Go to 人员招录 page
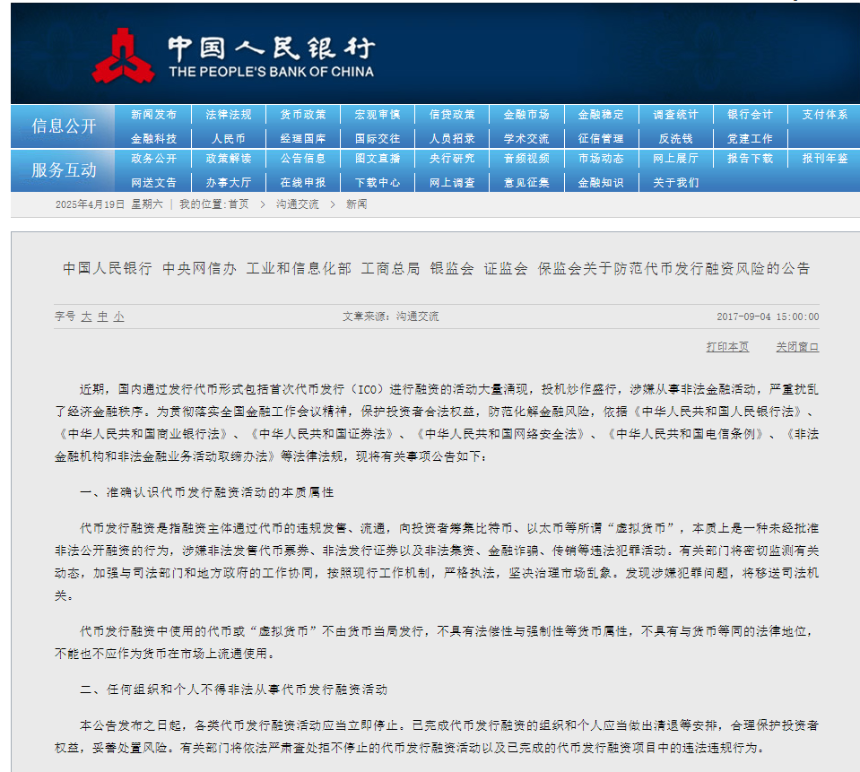 452,139
